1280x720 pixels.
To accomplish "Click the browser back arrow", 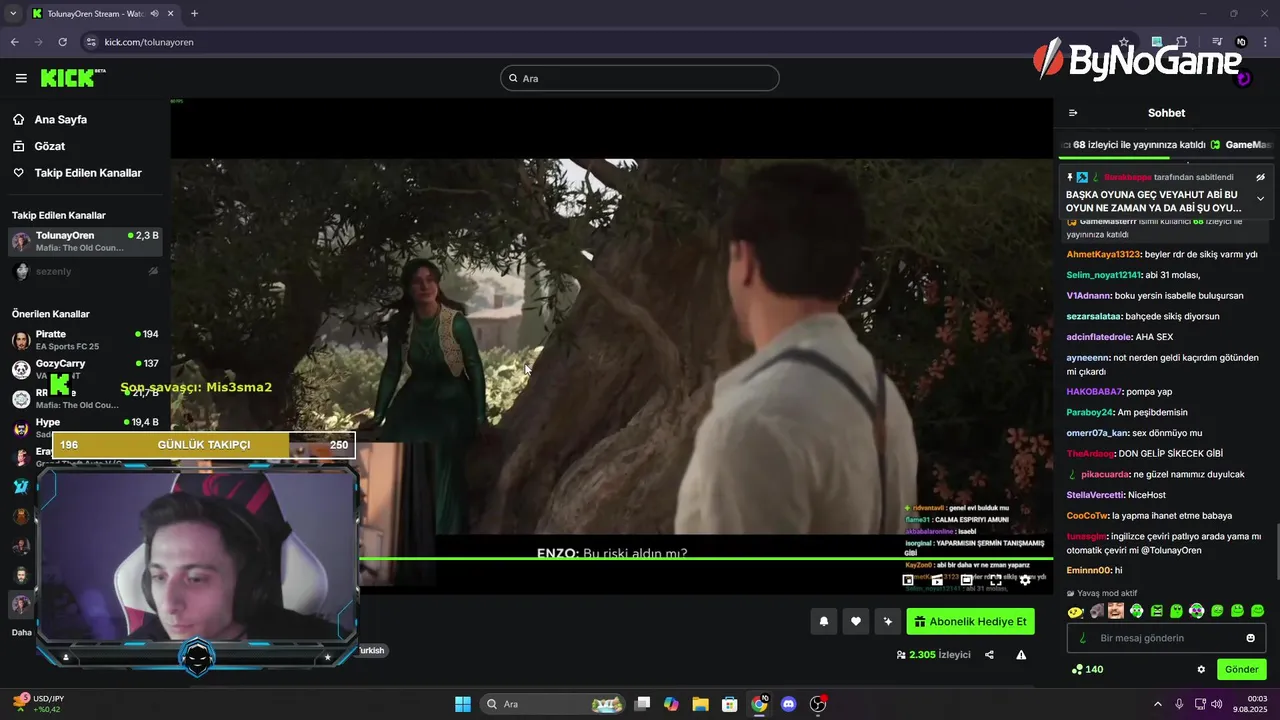I will coord(15,42).
